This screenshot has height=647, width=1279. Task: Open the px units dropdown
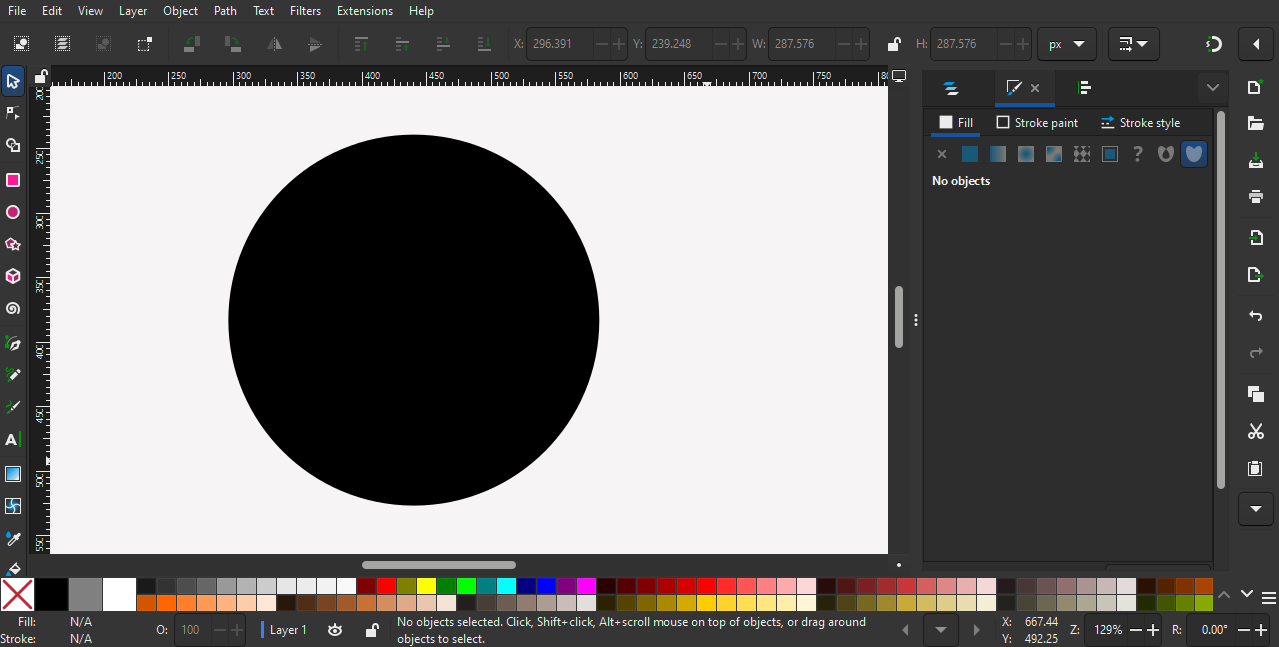[x=1066, y=44]
